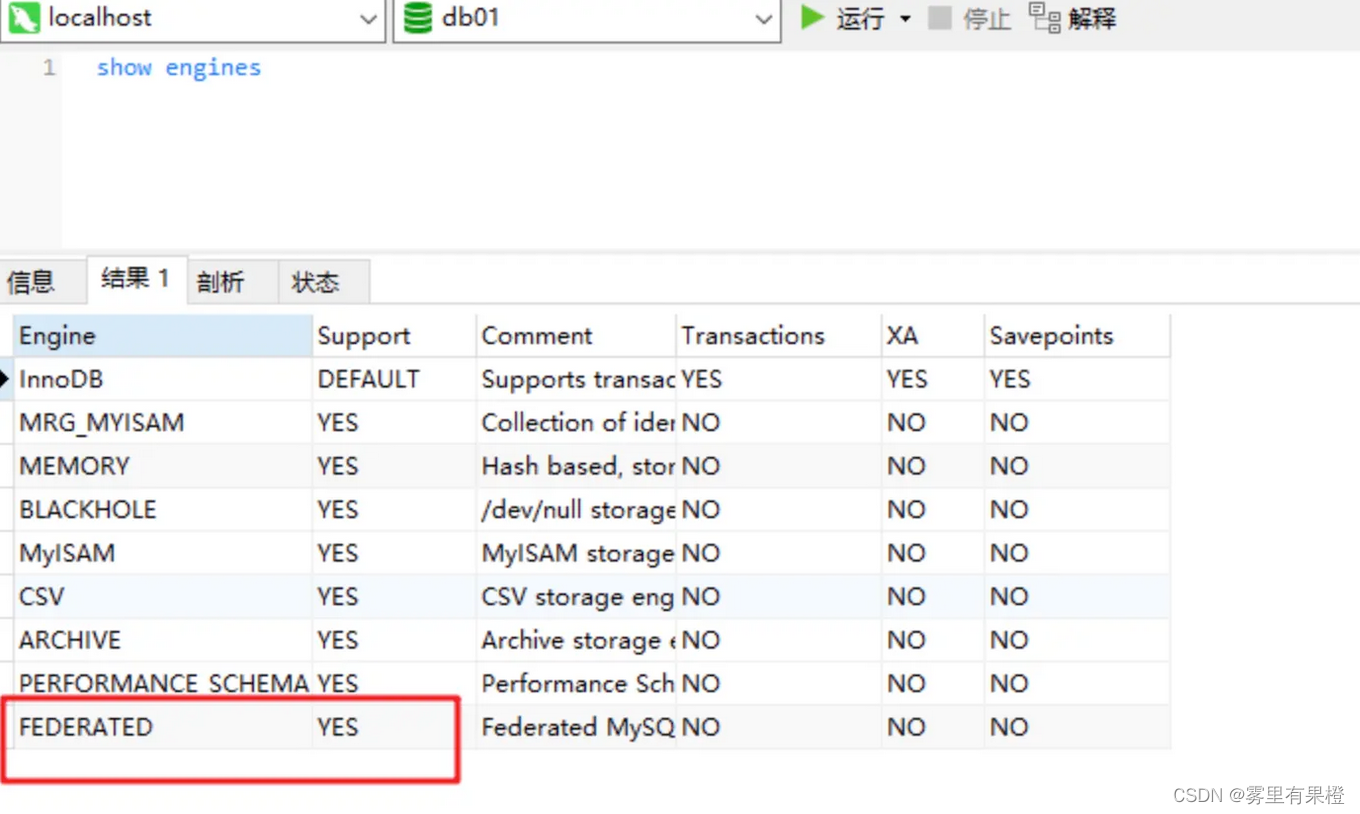Click the db01 database icon
This screenshot has height=814, width=1360.
click(x=418, y=18)
